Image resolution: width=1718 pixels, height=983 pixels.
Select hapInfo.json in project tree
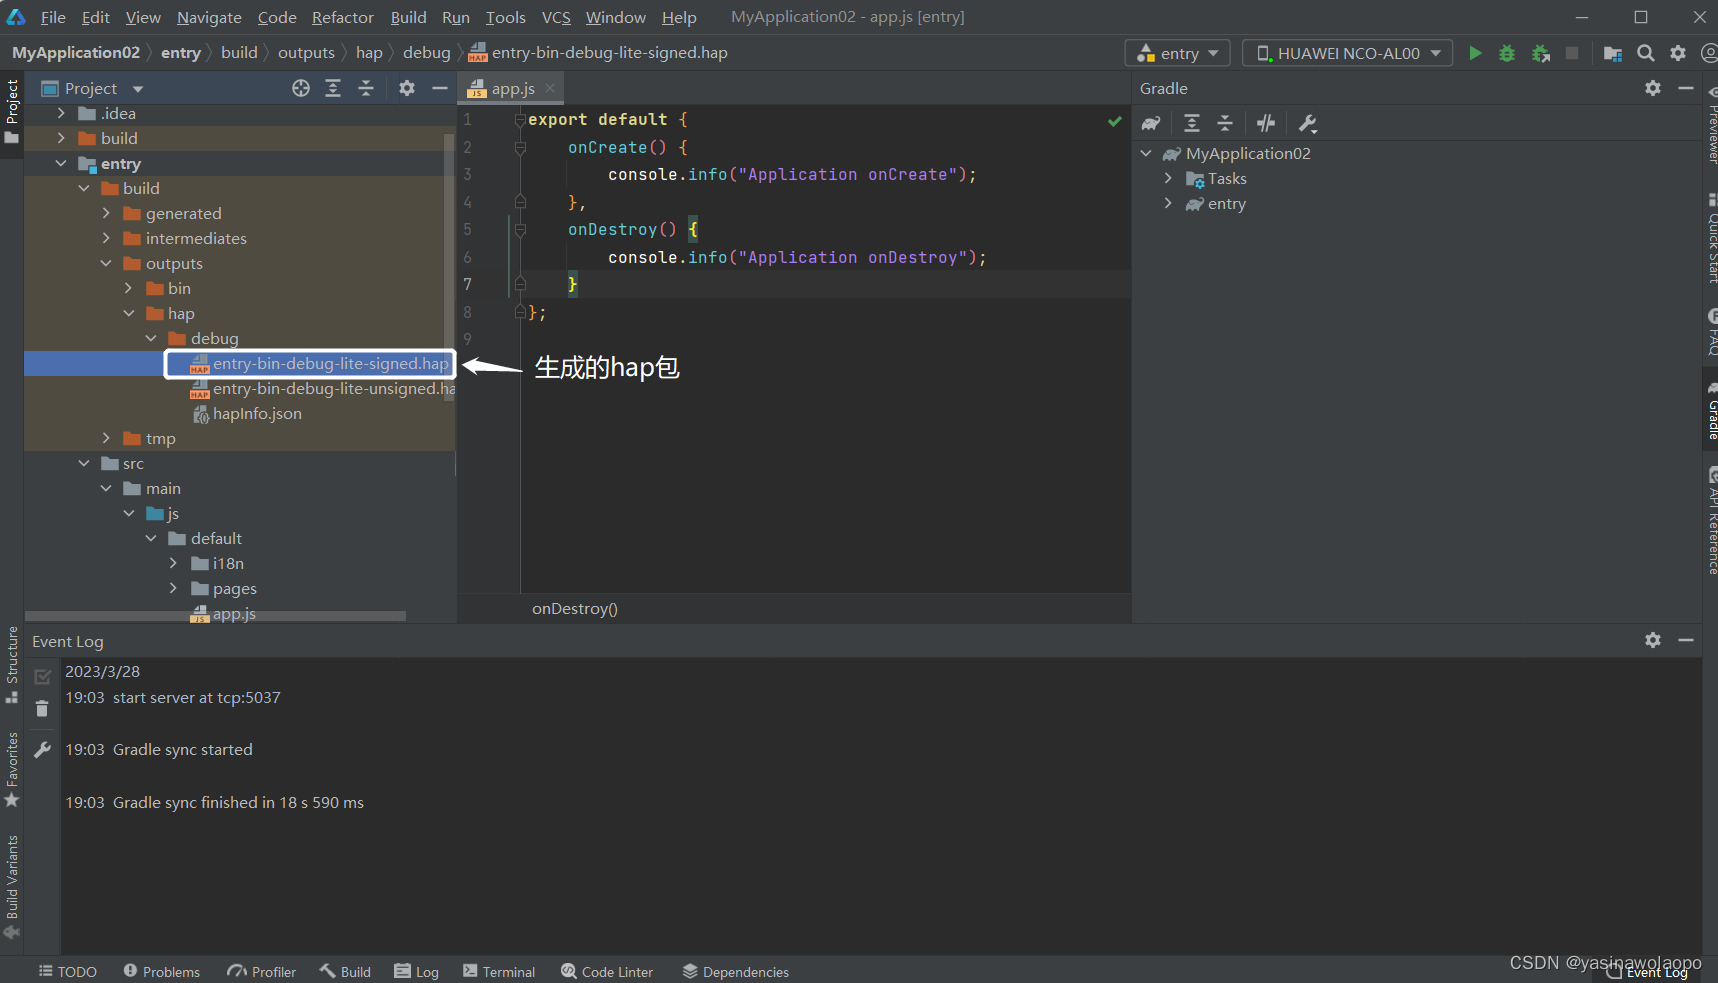pos(257,413)
